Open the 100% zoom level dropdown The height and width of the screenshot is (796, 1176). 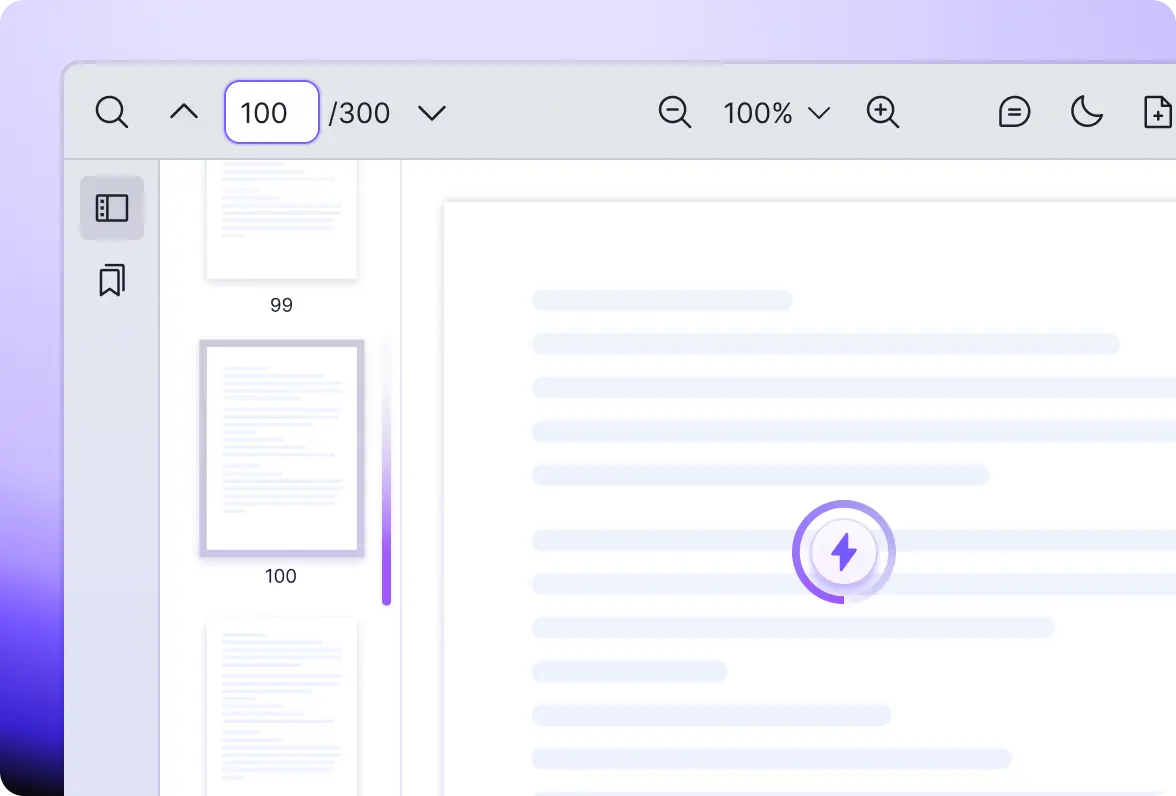[776, 113]
